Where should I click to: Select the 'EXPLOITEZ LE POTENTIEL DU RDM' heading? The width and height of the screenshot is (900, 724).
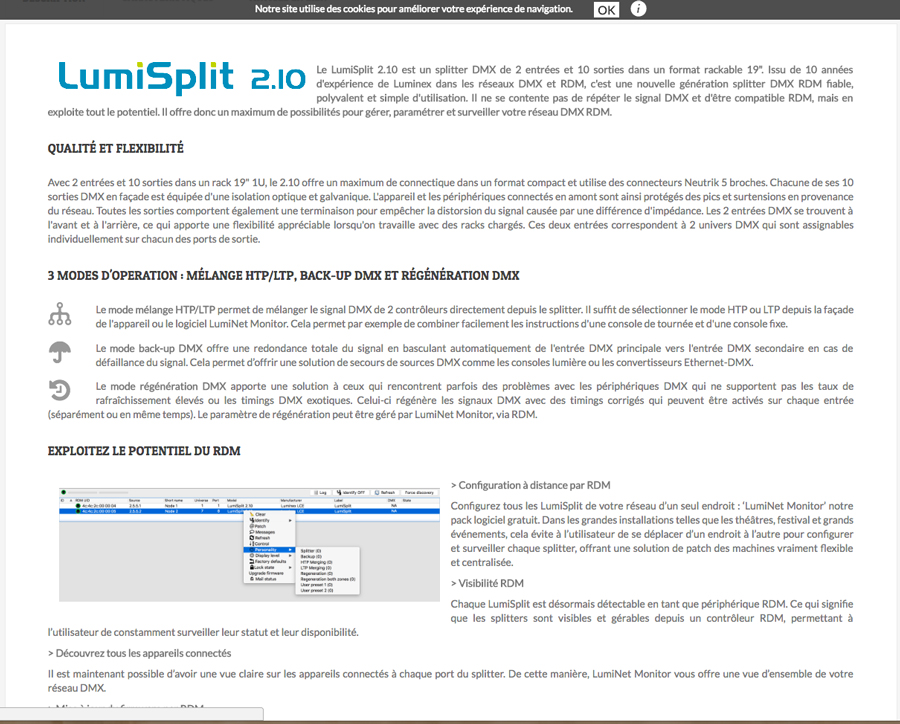144,451
